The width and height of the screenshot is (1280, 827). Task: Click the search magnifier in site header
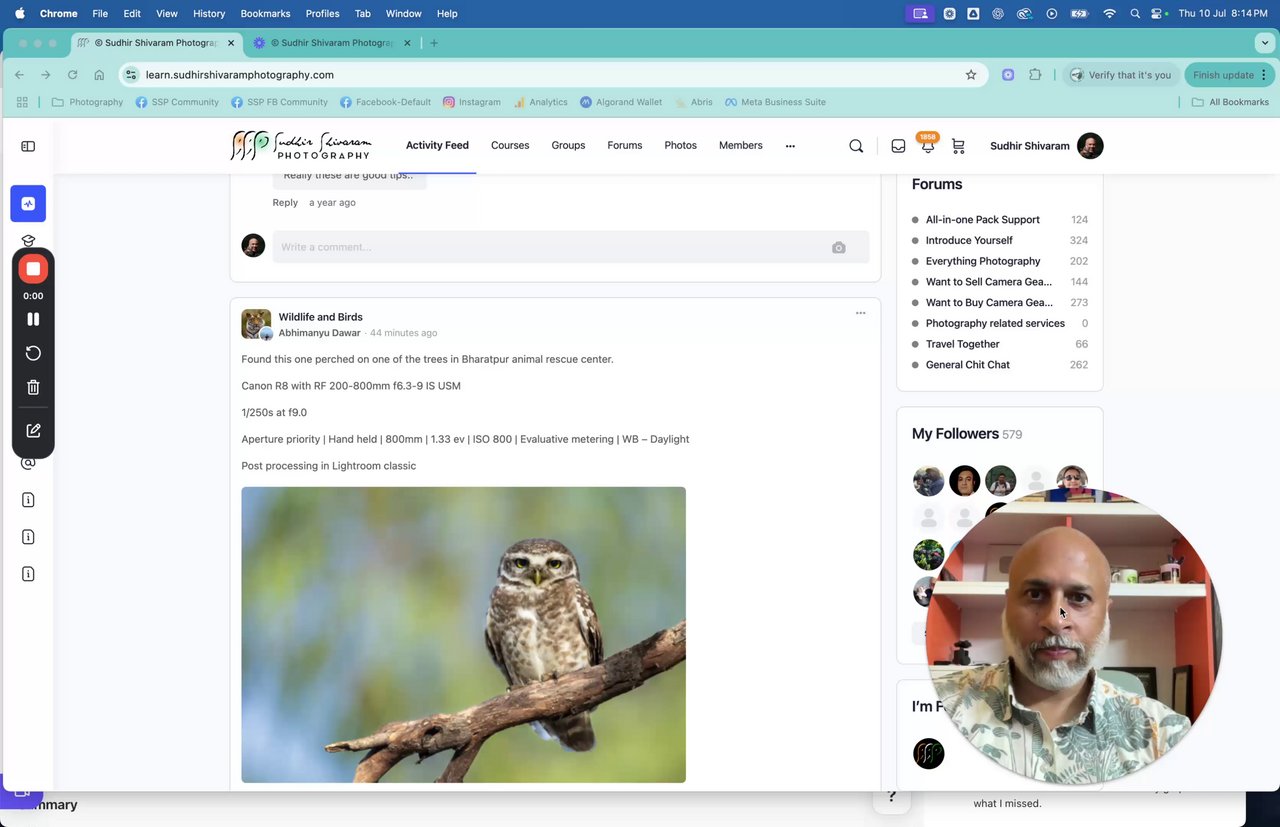[856, 146]
